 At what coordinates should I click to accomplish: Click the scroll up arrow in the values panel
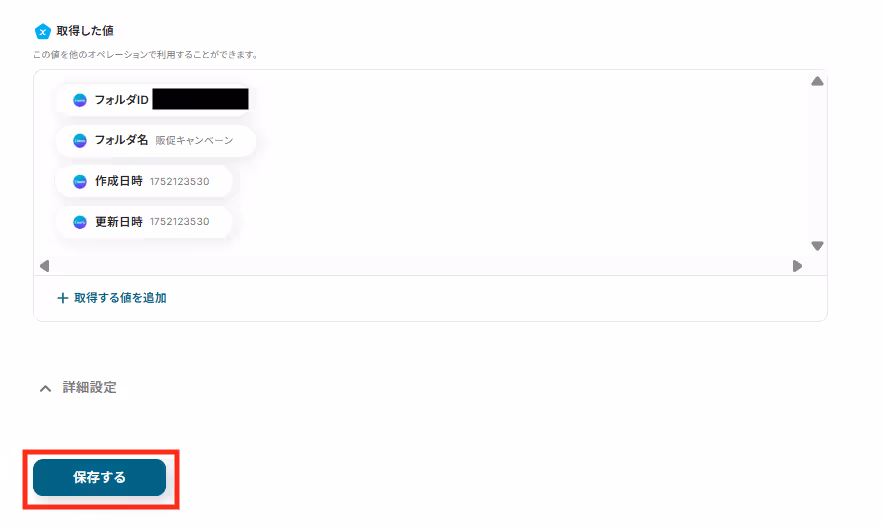tap(817, 82)
